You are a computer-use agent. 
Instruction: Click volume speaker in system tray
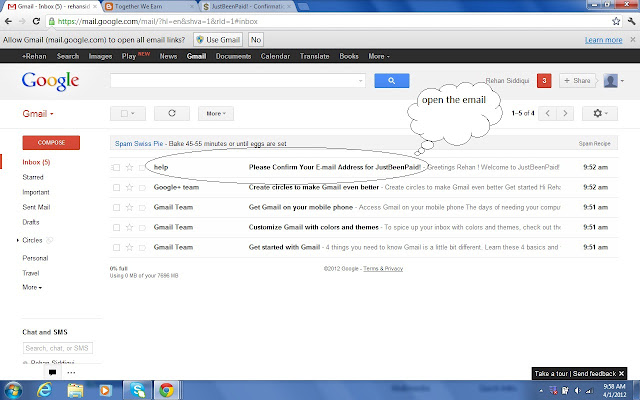point(578,391)
